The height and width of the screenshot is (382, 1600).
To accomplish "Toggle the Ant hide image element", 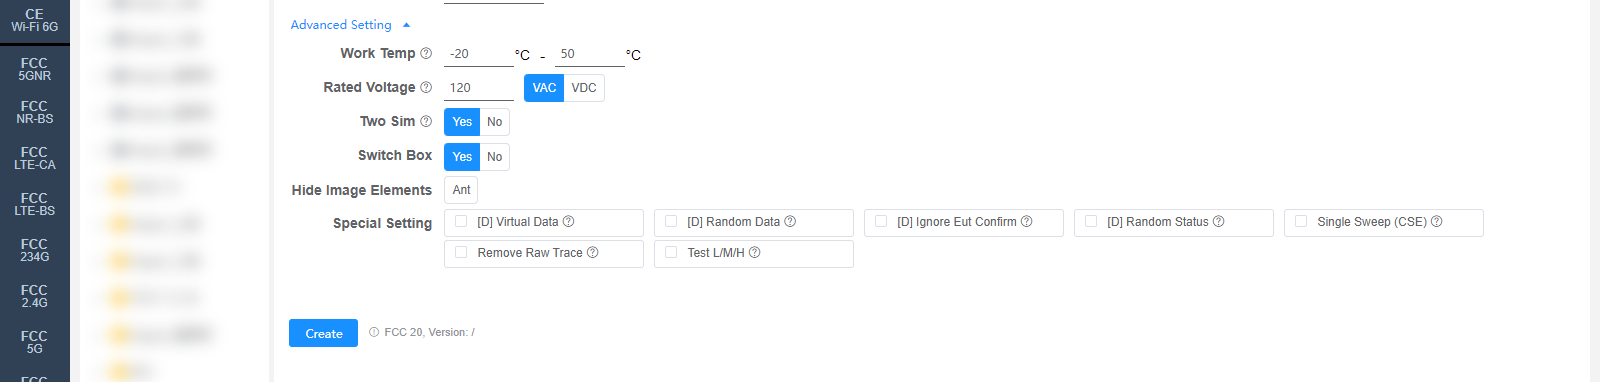I will [x=461, y=190].
